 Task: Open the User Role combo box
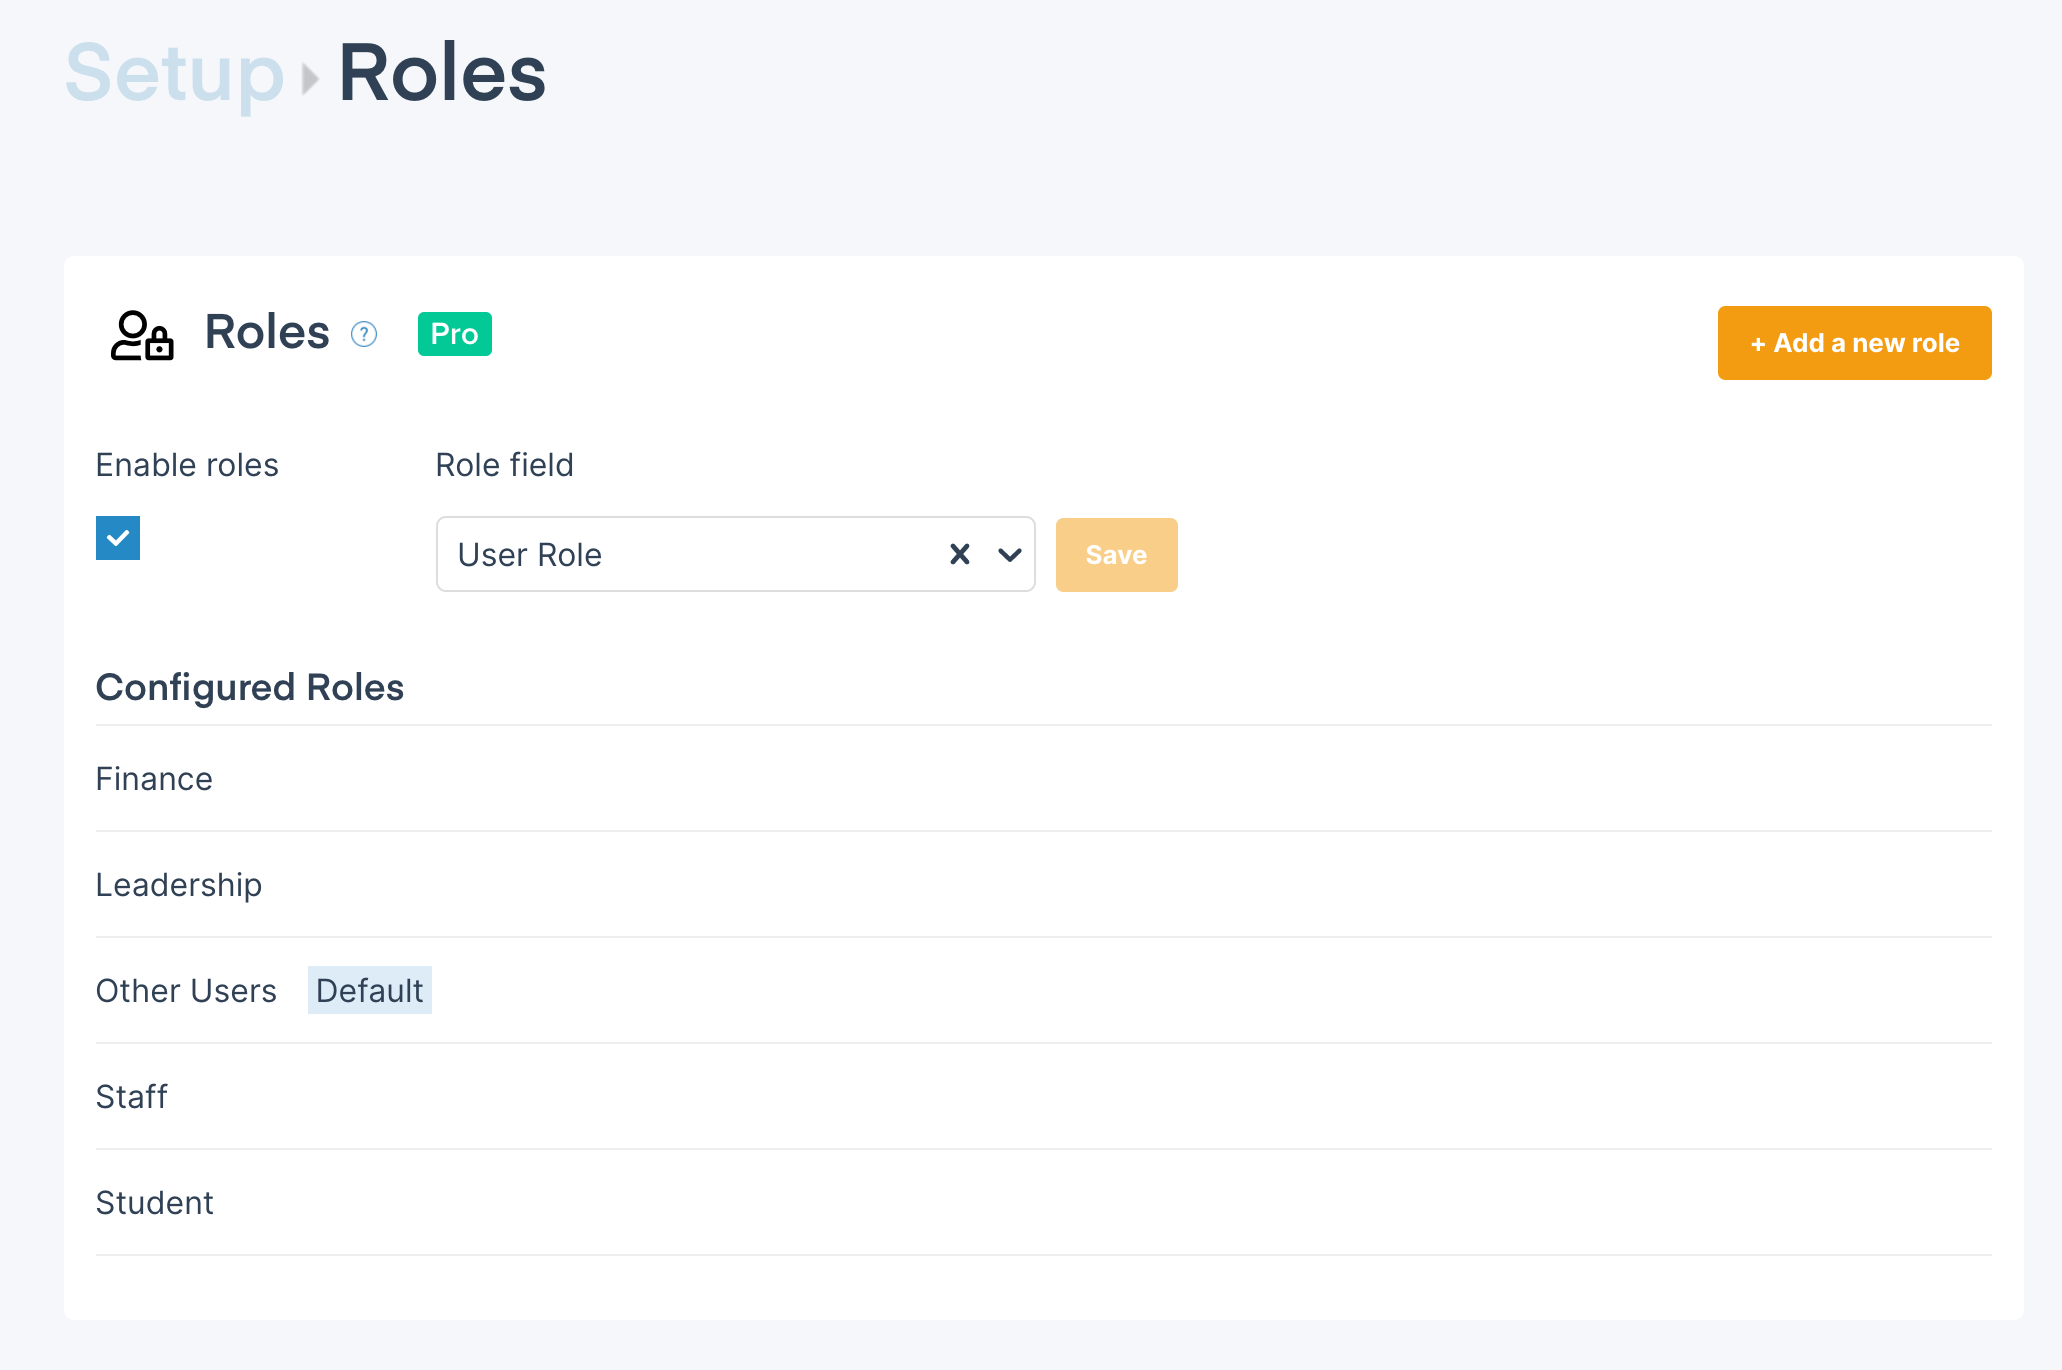tap(736, 554)
